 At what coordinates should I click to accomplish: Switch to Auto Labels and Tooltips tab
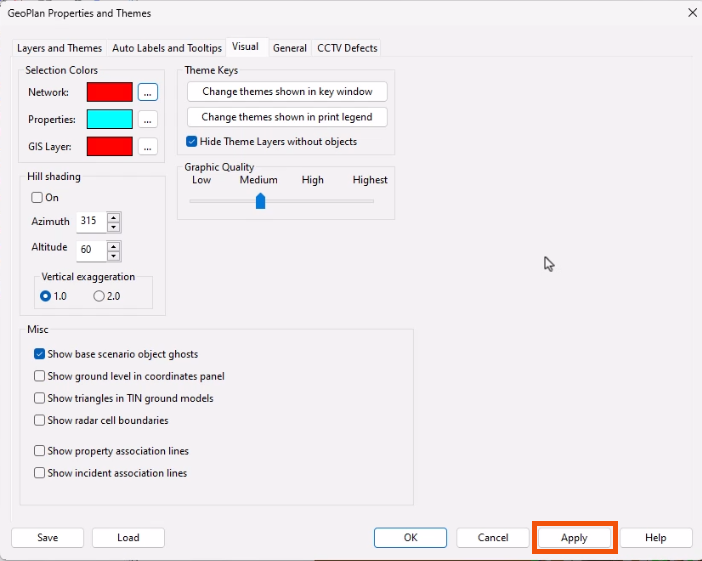[167, 48]
